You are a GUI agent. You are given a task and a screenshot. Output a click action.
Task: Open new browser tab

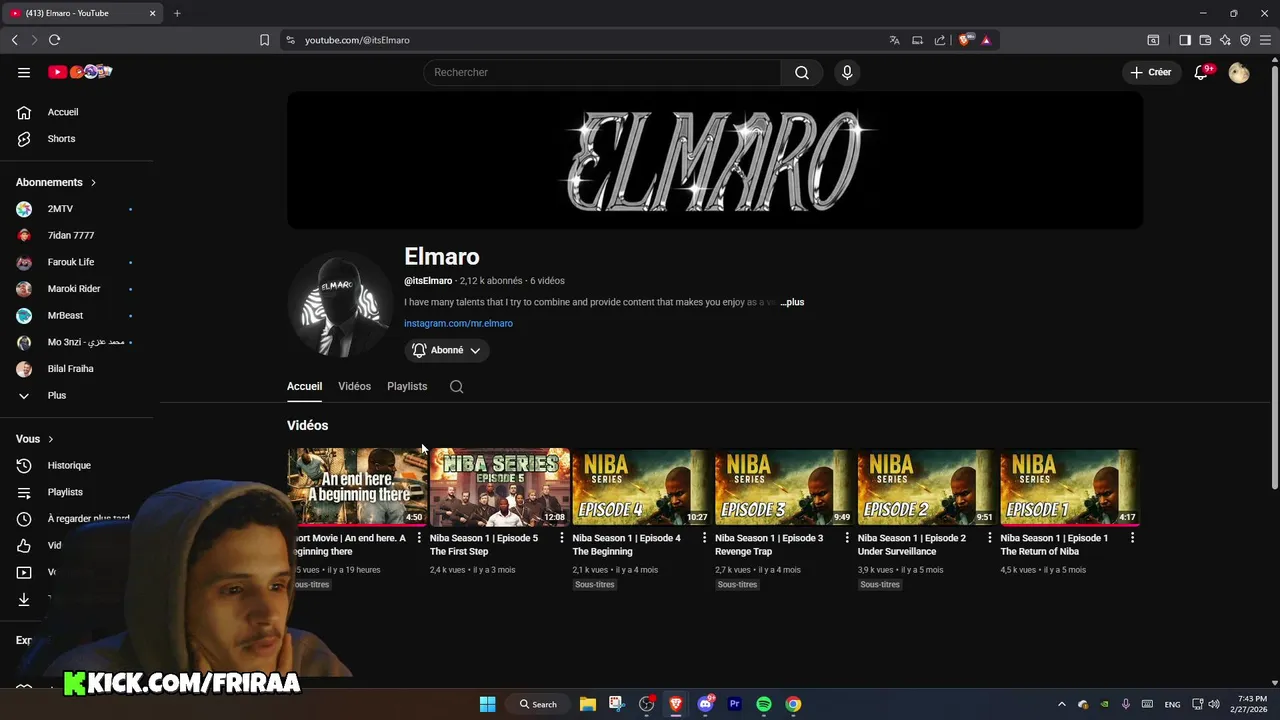(x=177, y=13)
